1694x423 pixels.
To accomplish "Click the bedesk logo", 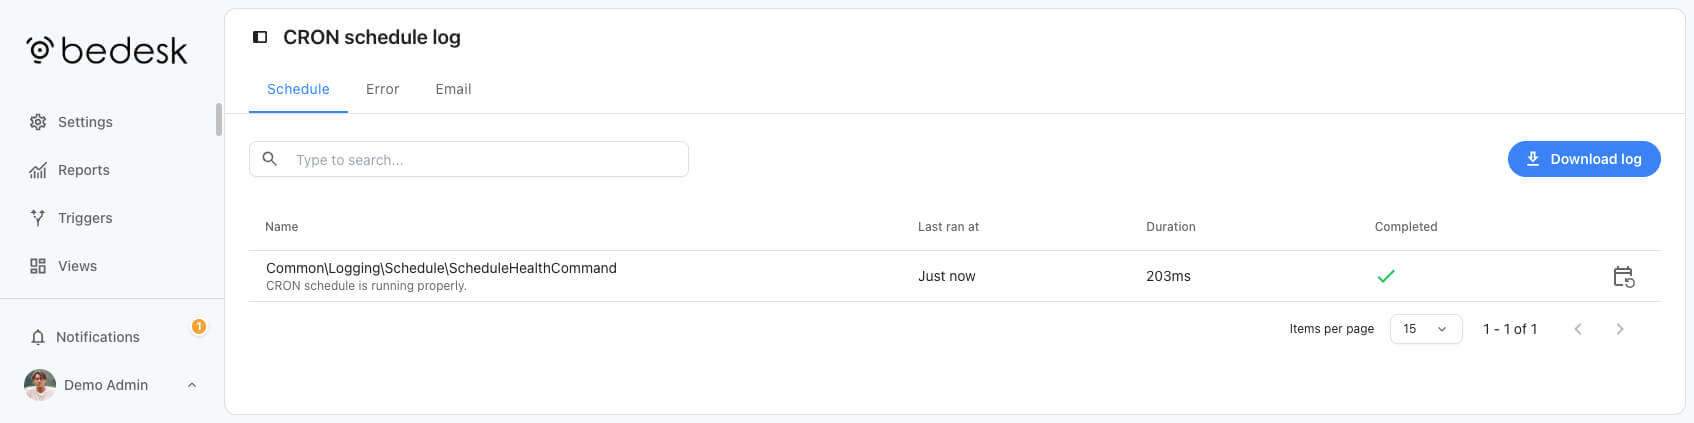I will coord(107,50).
